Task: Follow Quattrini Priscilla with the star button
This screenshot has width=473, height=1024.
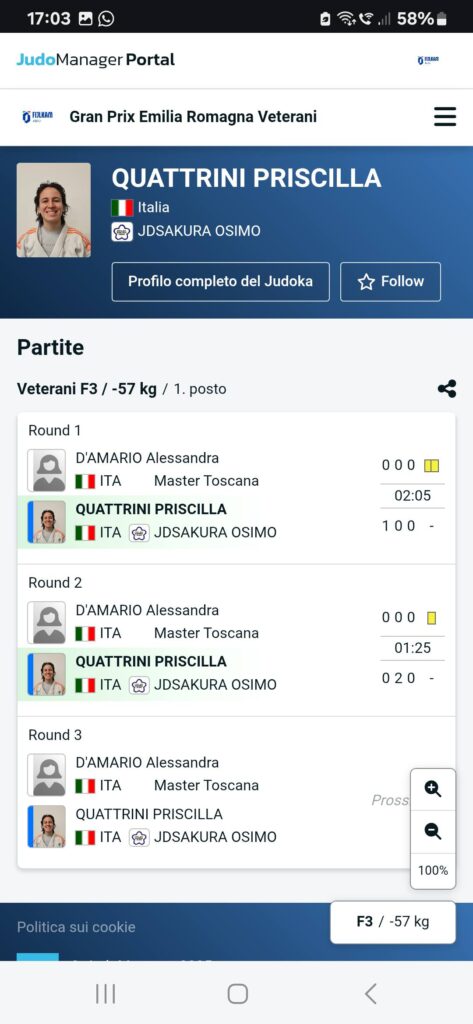Action: click(x=391, y=281)
